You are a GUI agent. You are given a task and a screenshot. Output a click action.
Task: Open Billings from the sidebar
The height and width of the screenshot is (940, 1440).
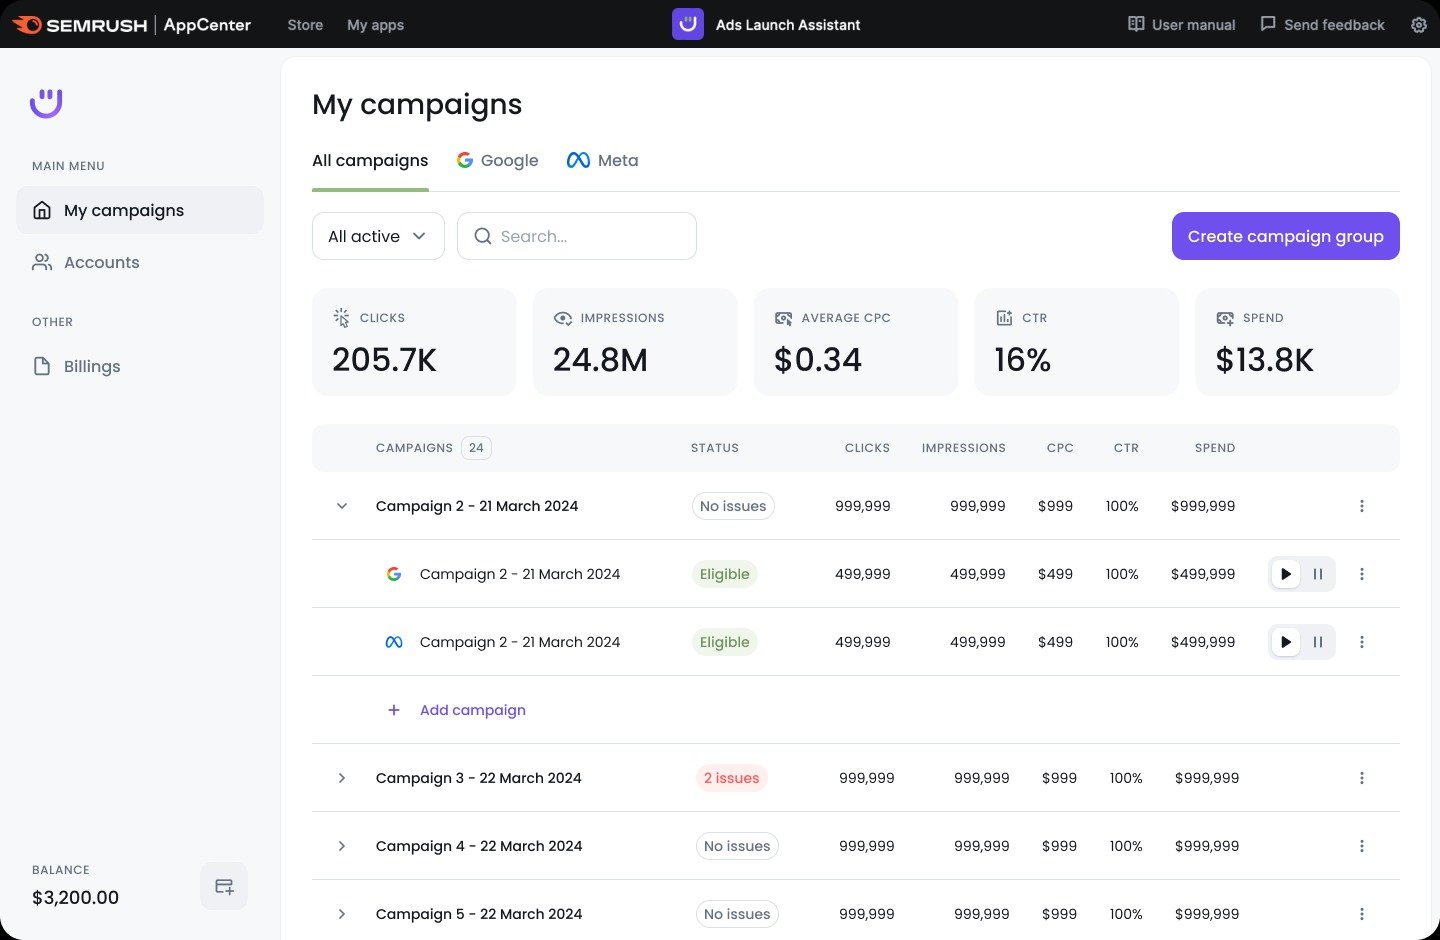[x=91, y=366]
